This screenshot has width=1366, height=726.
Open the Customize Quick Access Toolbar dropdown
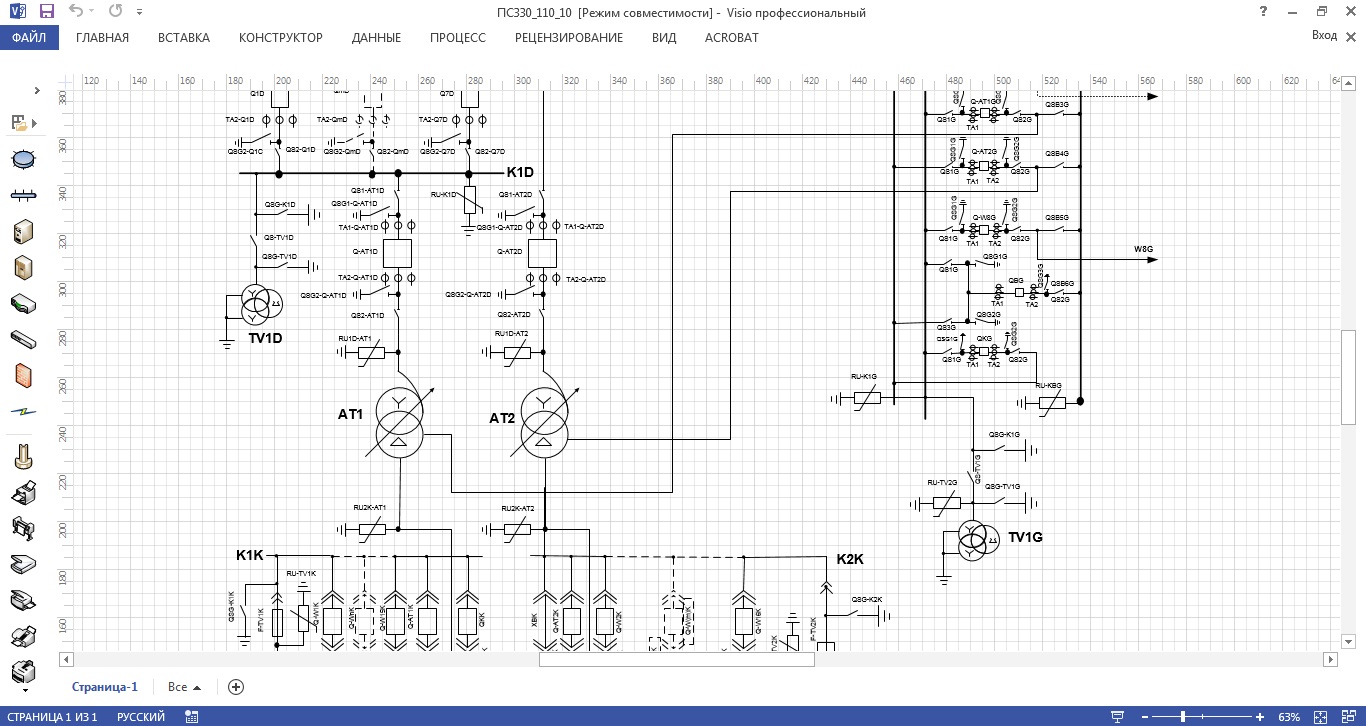(x=139, y=13)
